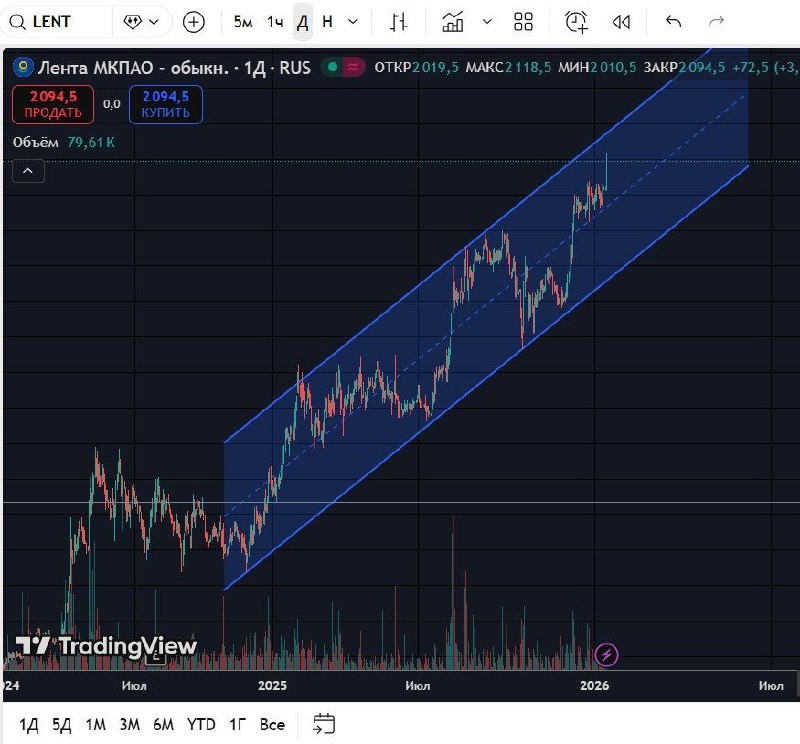Select the 6М date range
The height and width of the screenshot is (744, 800).
pyautogui.click(x=163, y=725)
